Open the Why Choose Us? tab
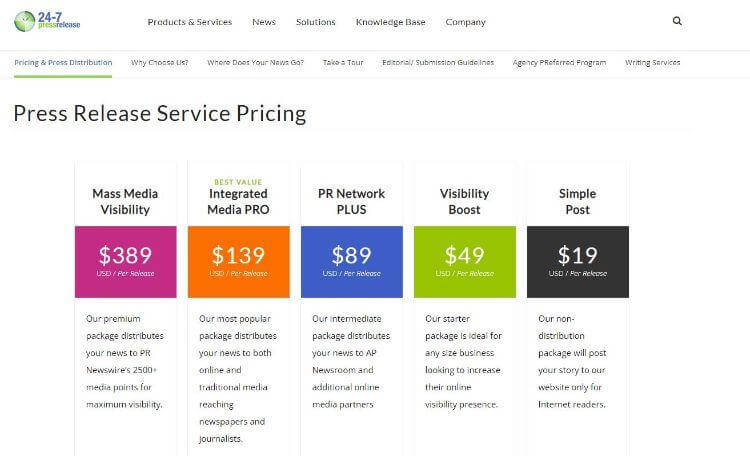Image resolution: width=750 pixels, height=456 pixels. click(159, 62)
